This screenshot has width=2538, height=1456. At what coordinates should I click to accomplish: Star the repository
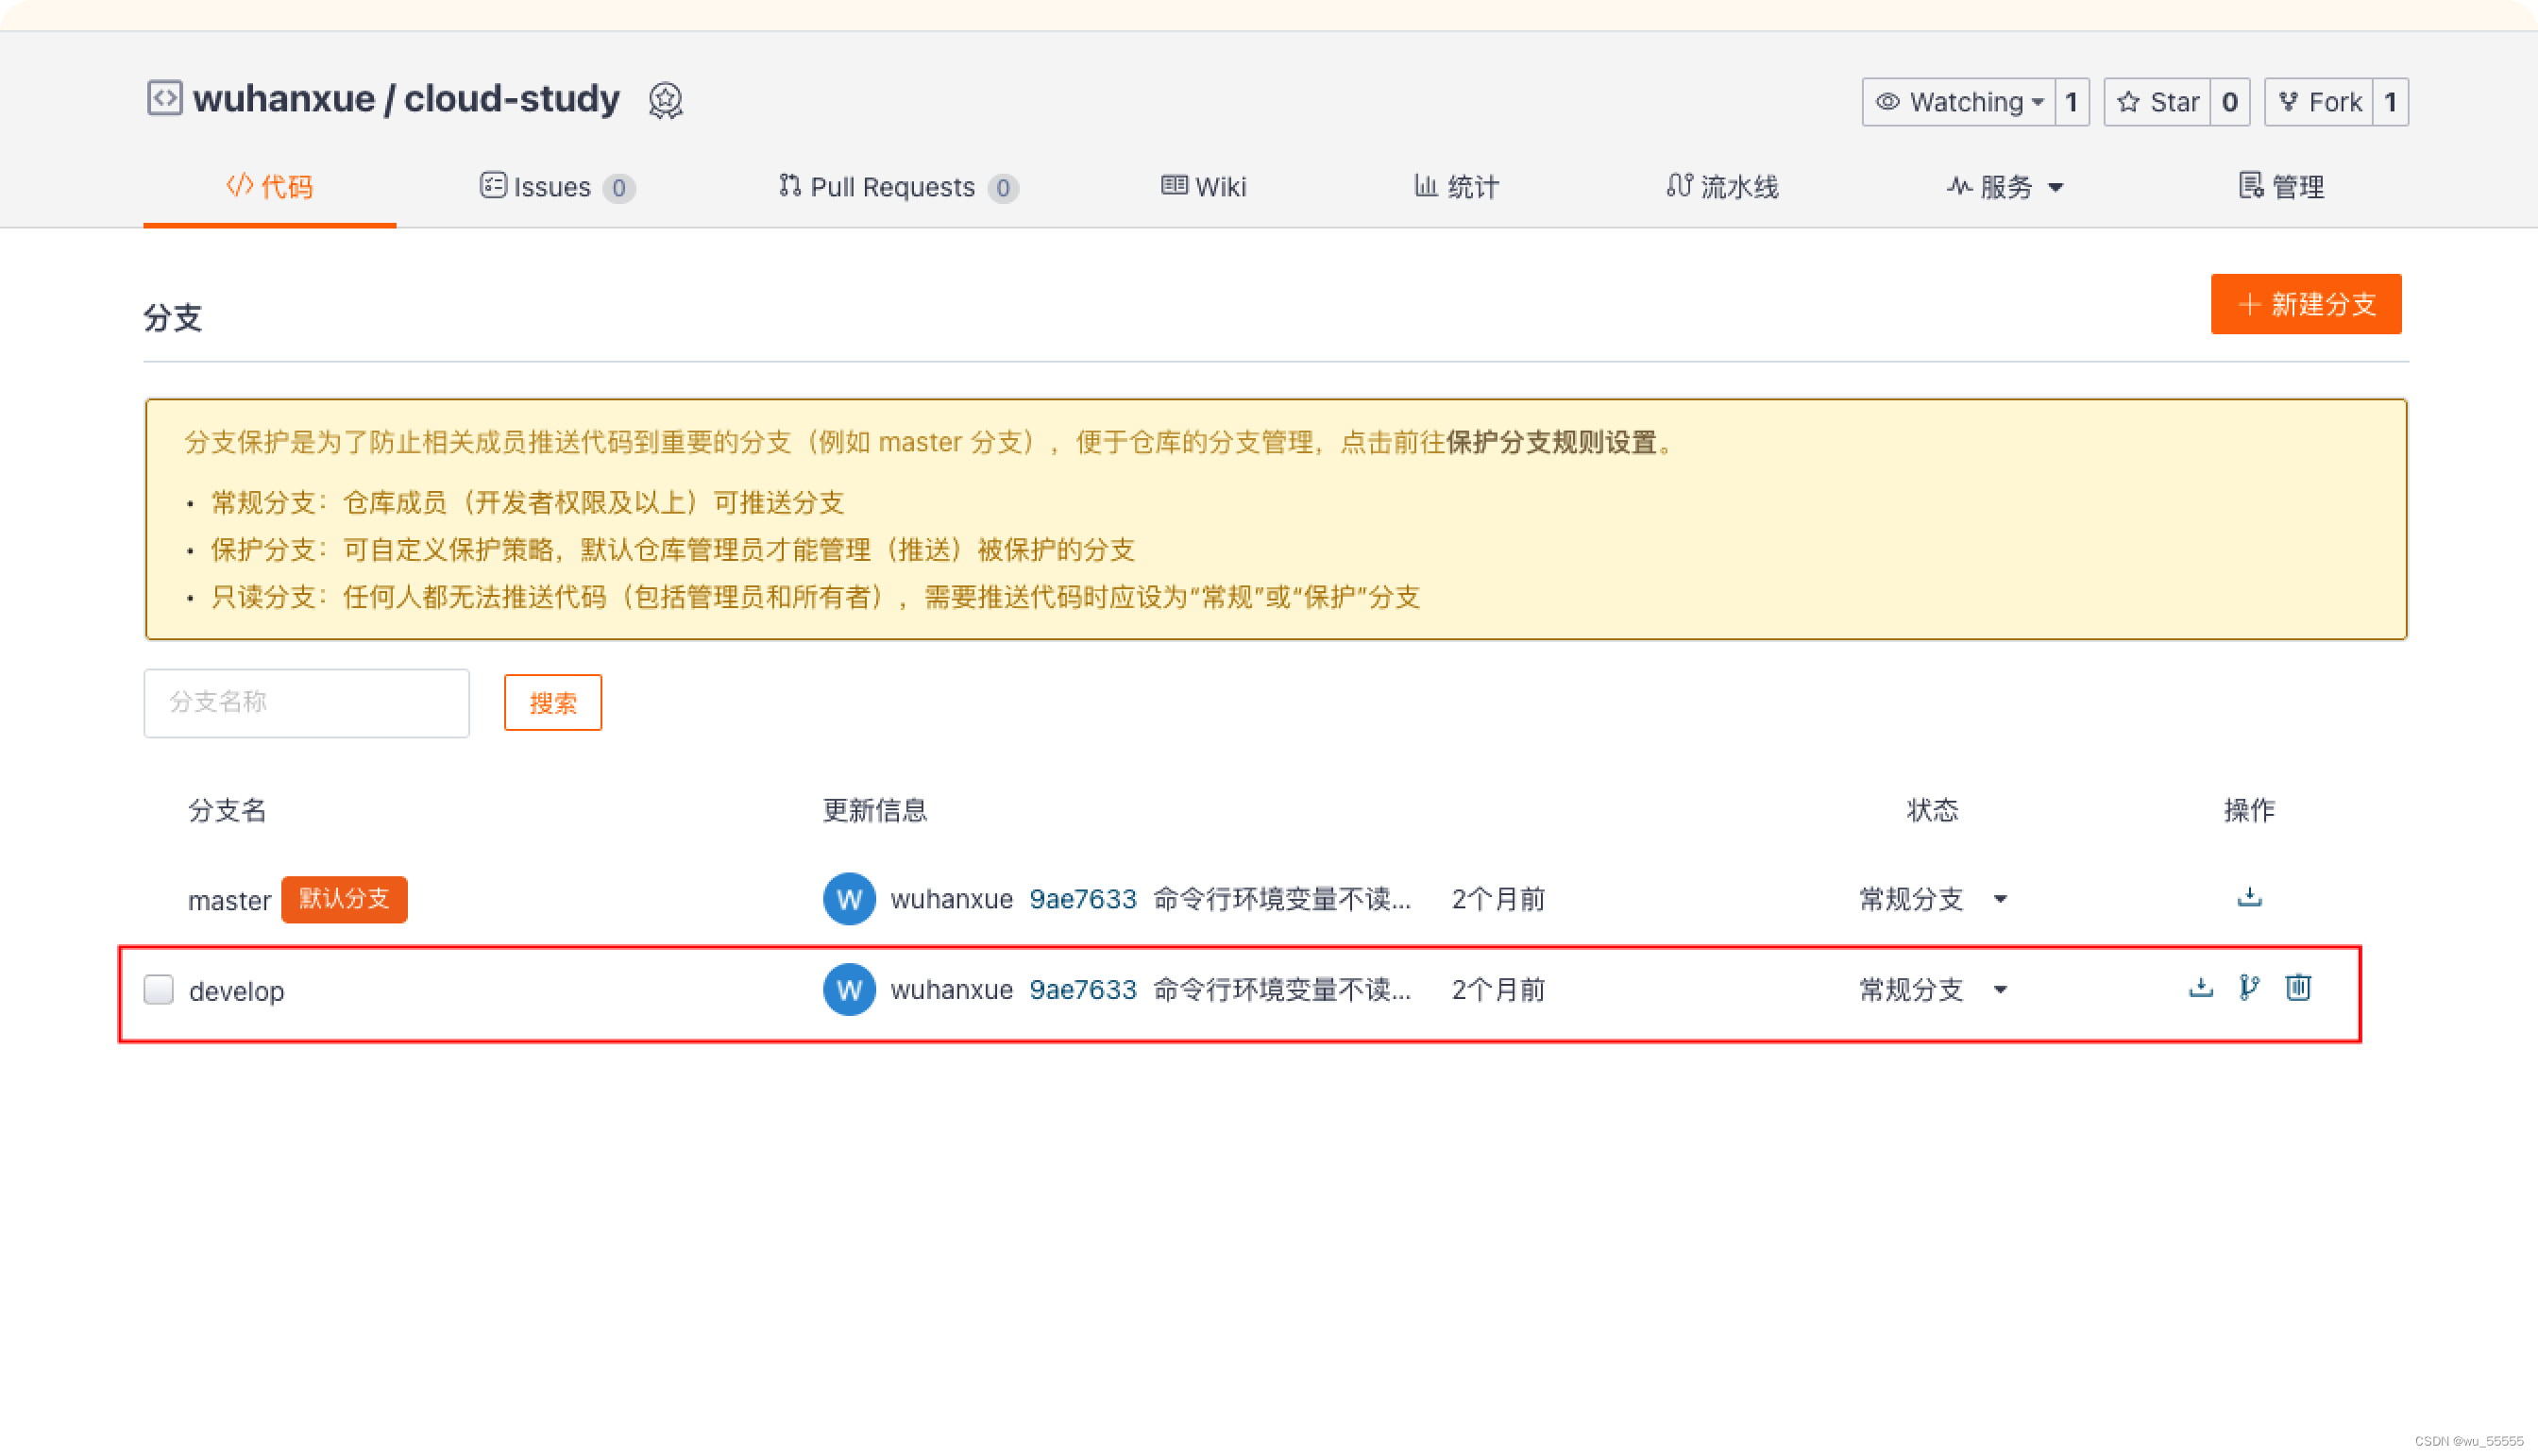pos(2157,102)
